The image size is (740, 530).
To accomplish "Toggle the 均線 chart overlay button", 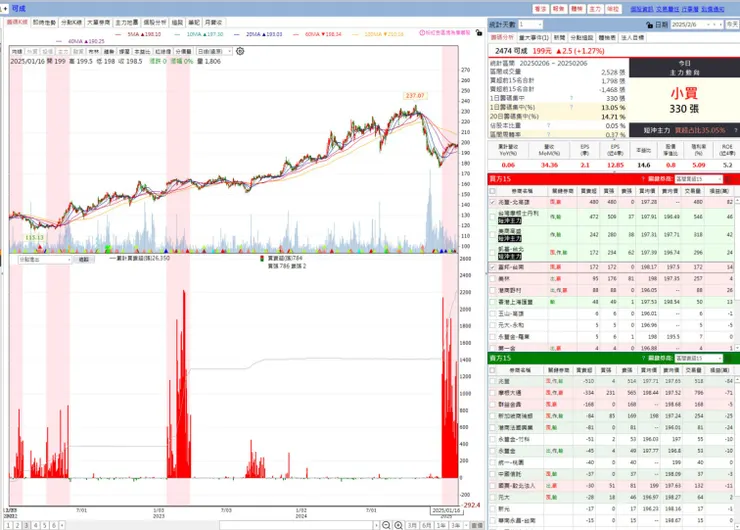I will (17, 51).
